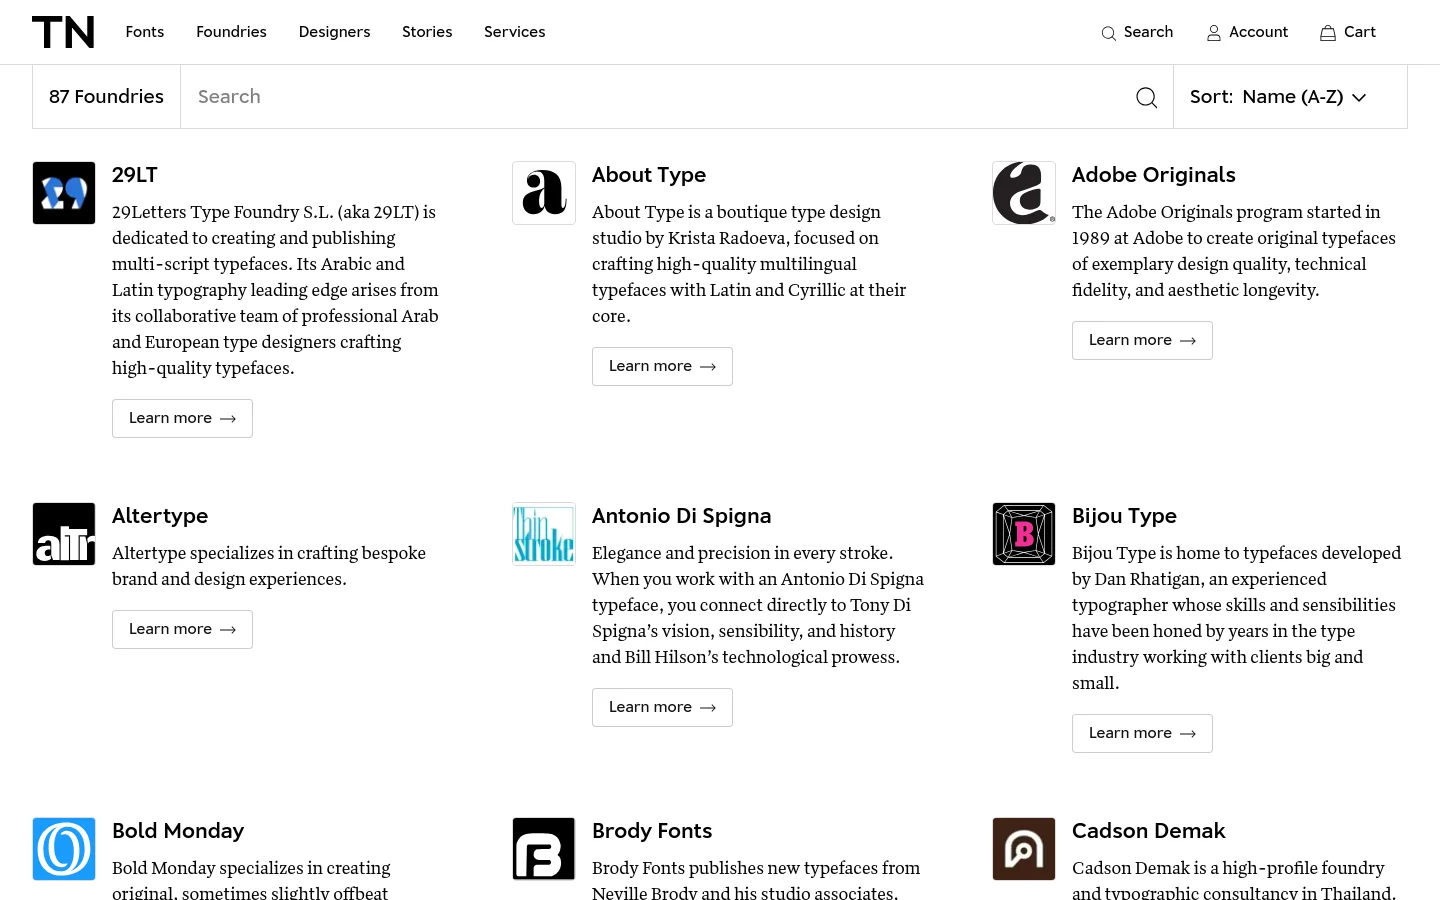Open the Bijou Type heading
Screen dimensions: 1440x900
click(1124, 516)
